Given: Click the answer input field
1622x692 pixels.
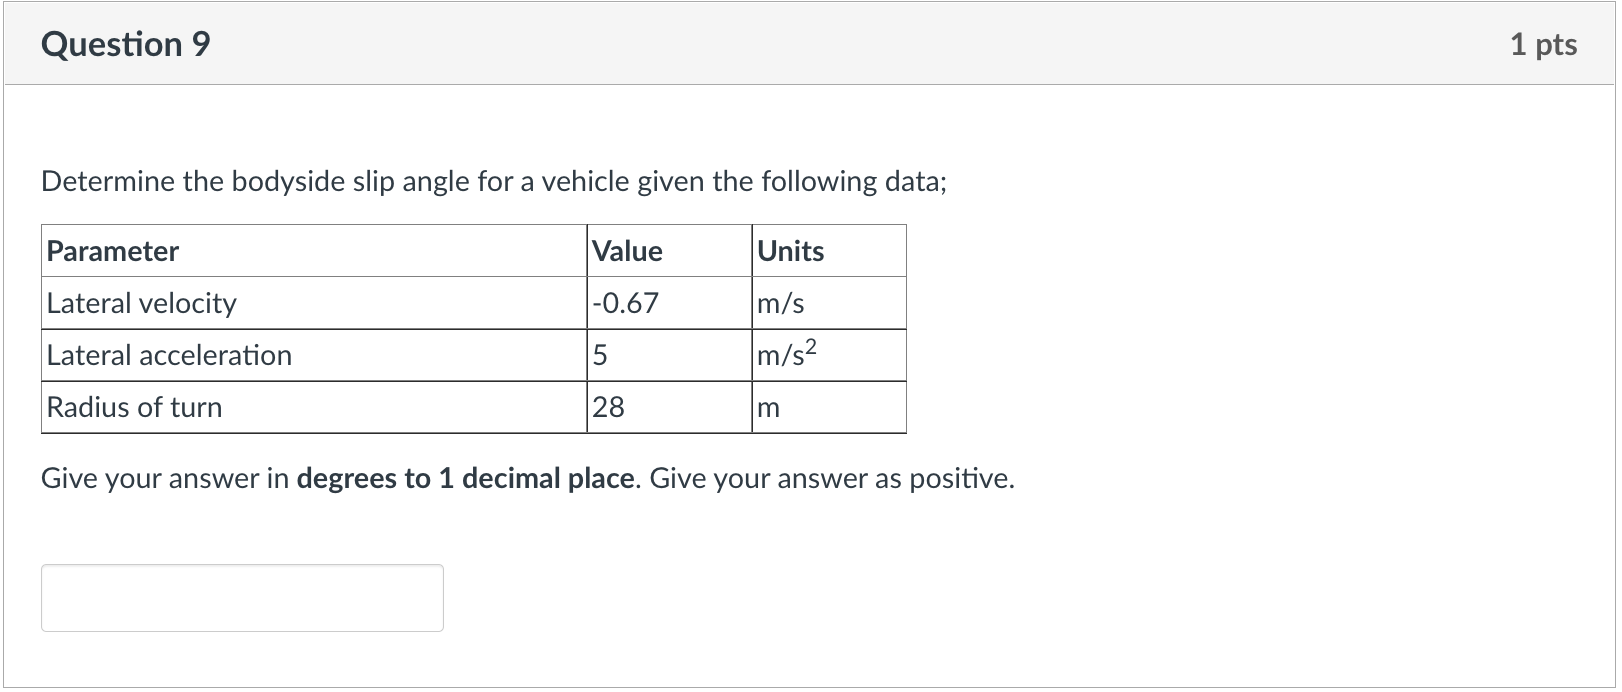Looking at the screenshot, I should 242,598.
